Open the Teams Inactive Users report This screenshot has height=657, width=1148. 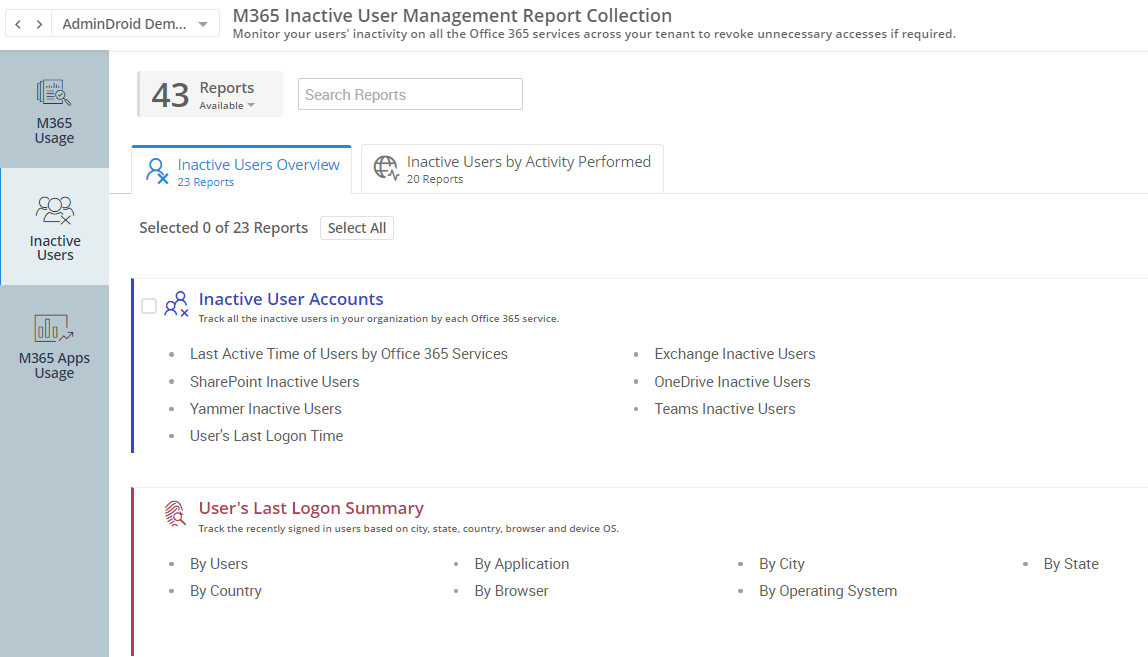(x=725, y=408)
